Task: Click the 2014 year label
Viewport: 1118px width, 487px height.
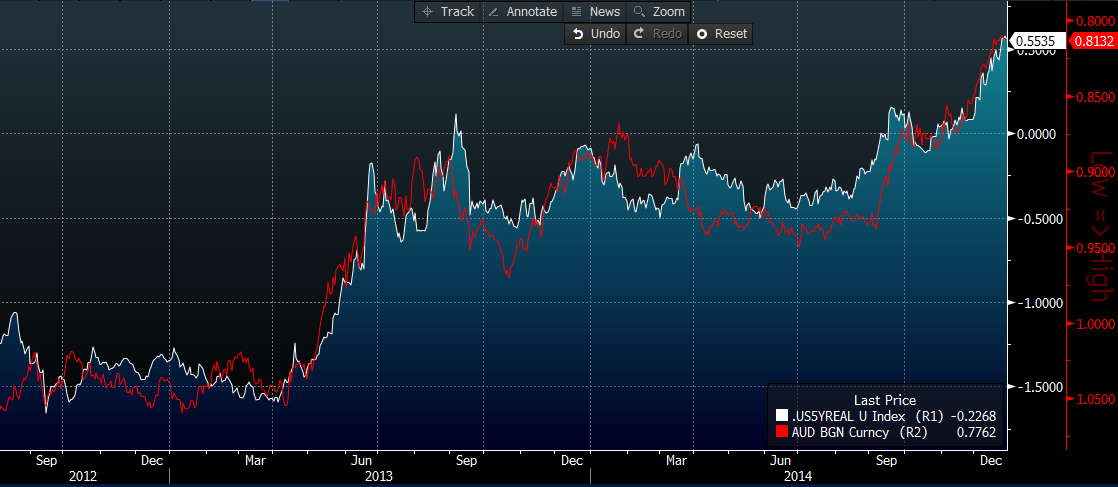Action: [797, 476]
